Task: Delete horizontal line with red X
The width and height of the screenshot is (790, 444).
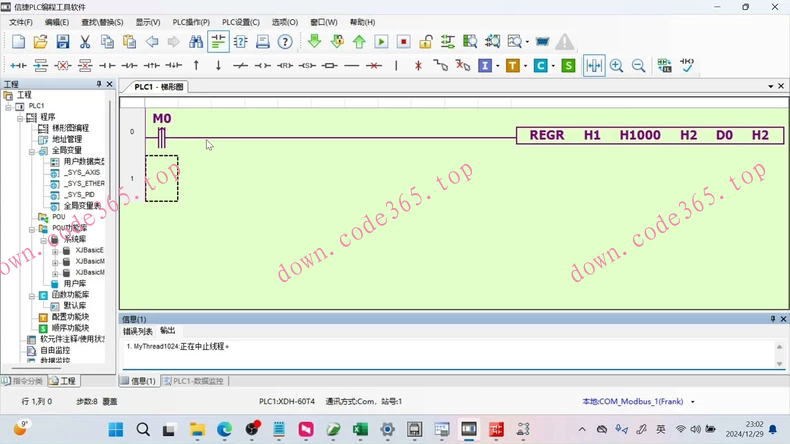Action: point(374,66)
